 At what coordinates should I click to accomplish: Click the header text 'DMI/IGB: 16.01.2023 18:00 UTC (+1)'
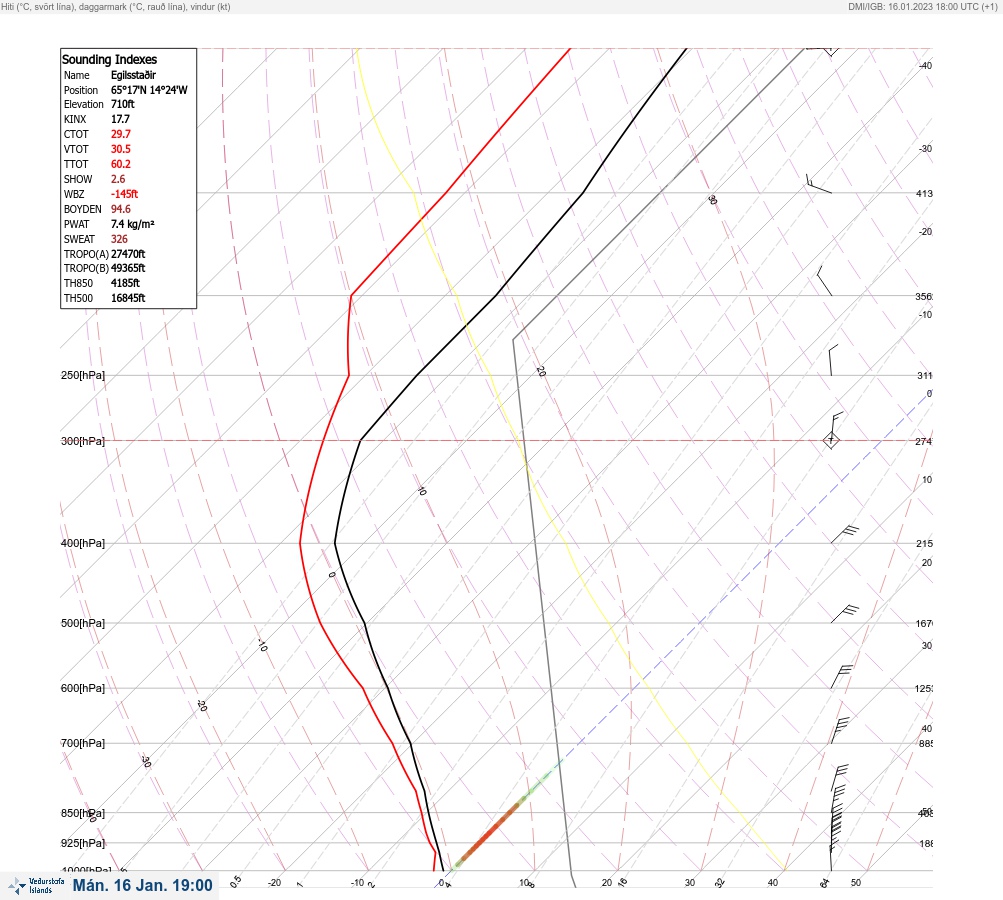tap(923, 6)
